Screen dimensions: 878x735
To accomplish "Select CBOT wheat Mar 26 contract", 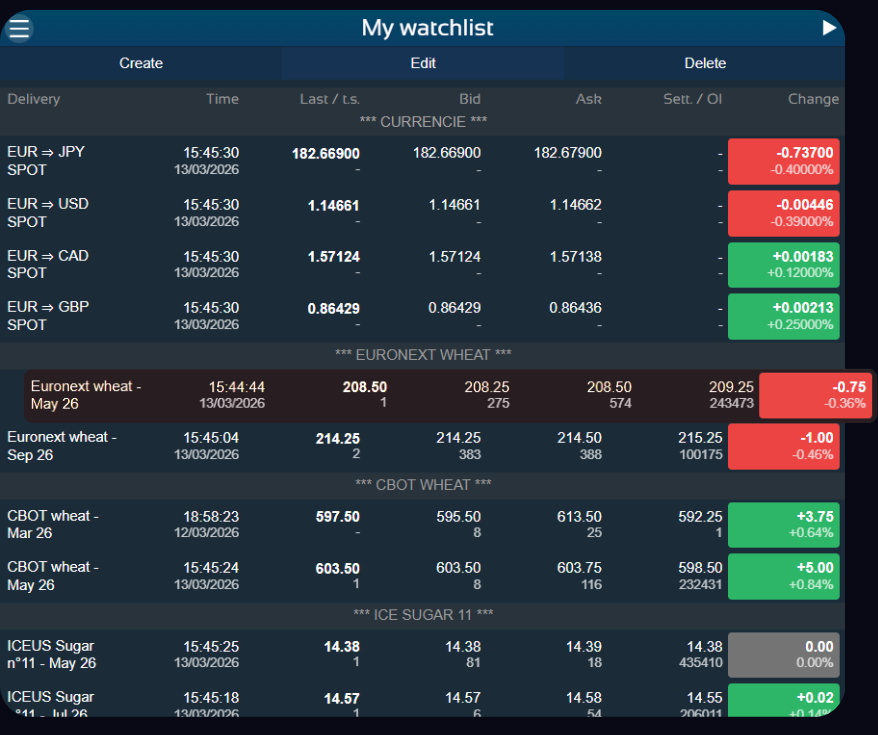I will coord(53,525).
